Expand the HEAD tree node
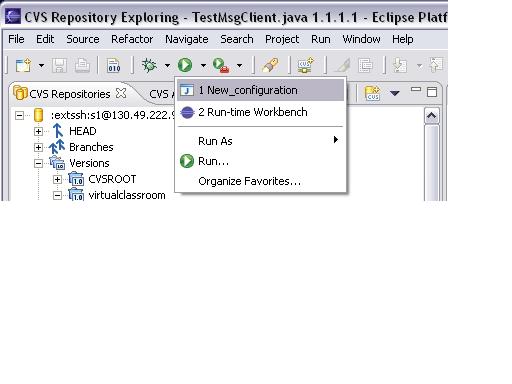 pyautogui.click(x=38, y=131)
